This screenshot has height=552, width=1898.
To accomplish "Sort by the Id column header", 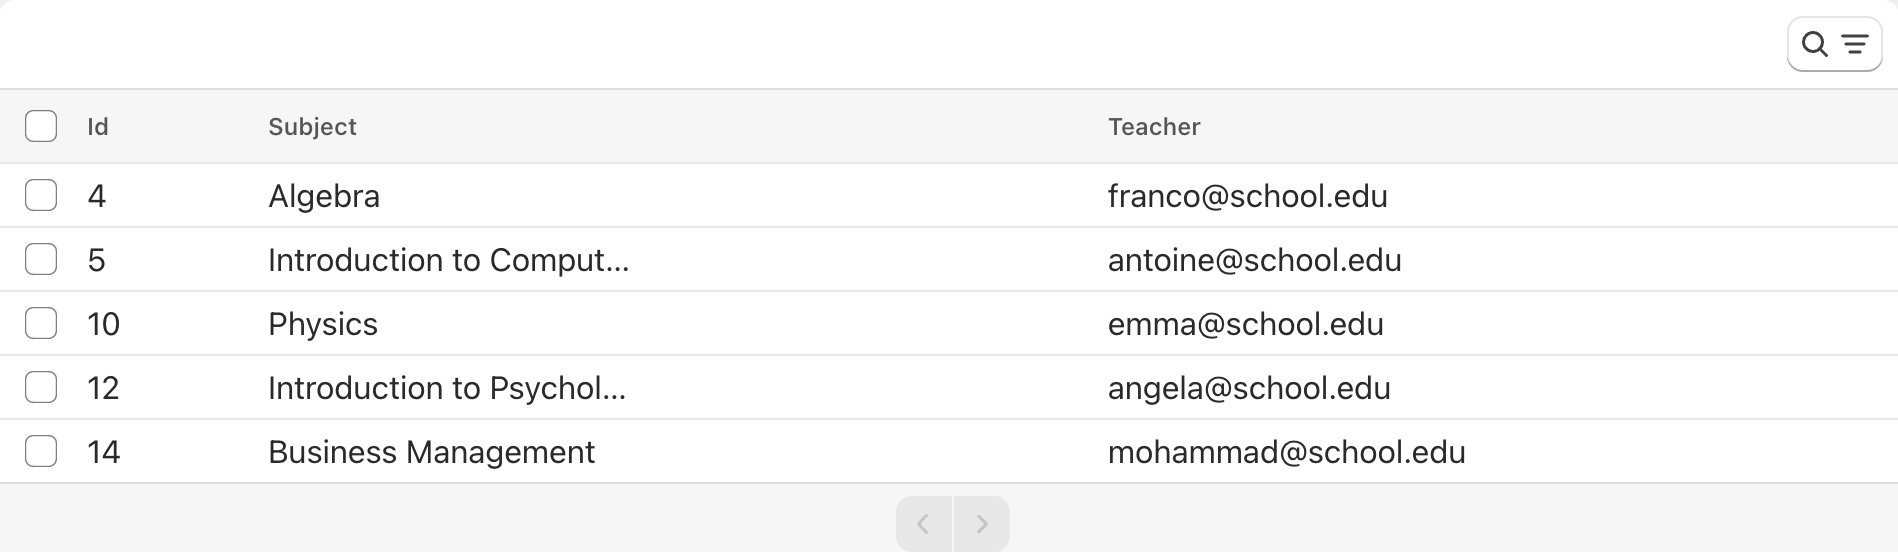I will pyautogui.click(x=98, y=127).
